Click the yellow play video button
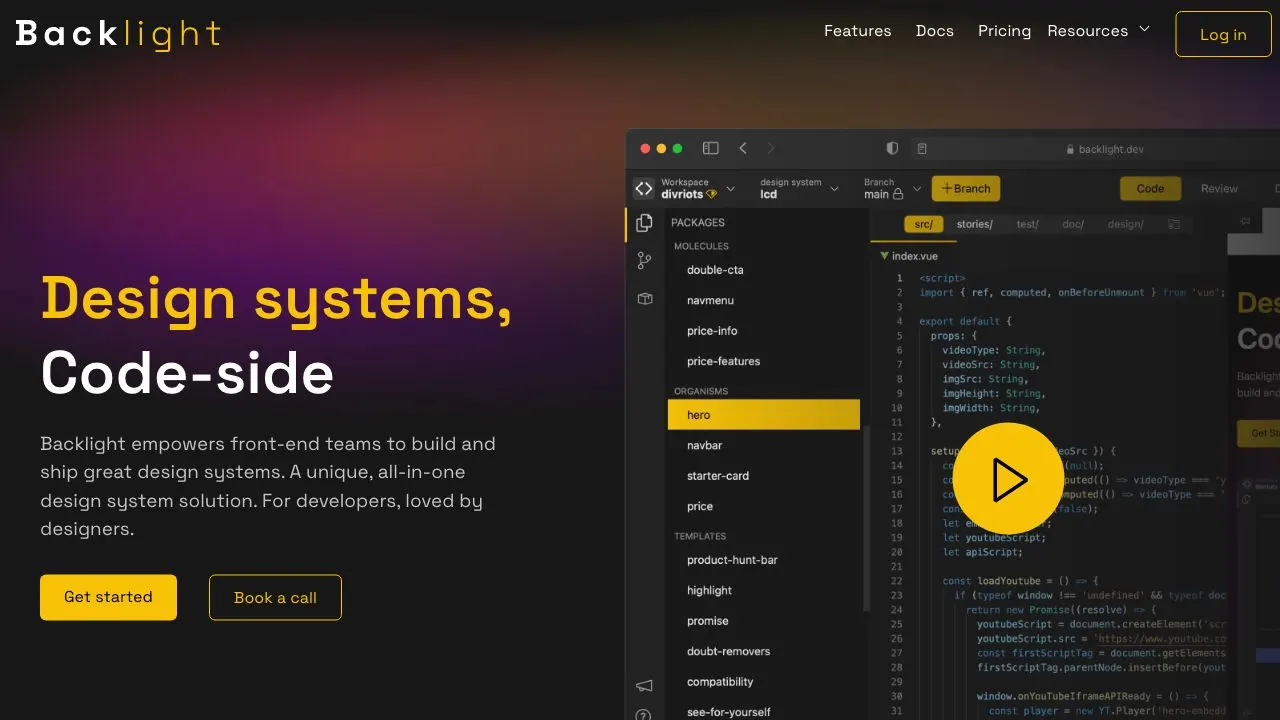The width and height of the screenshot is (1280, 720). click(1008, 479)
